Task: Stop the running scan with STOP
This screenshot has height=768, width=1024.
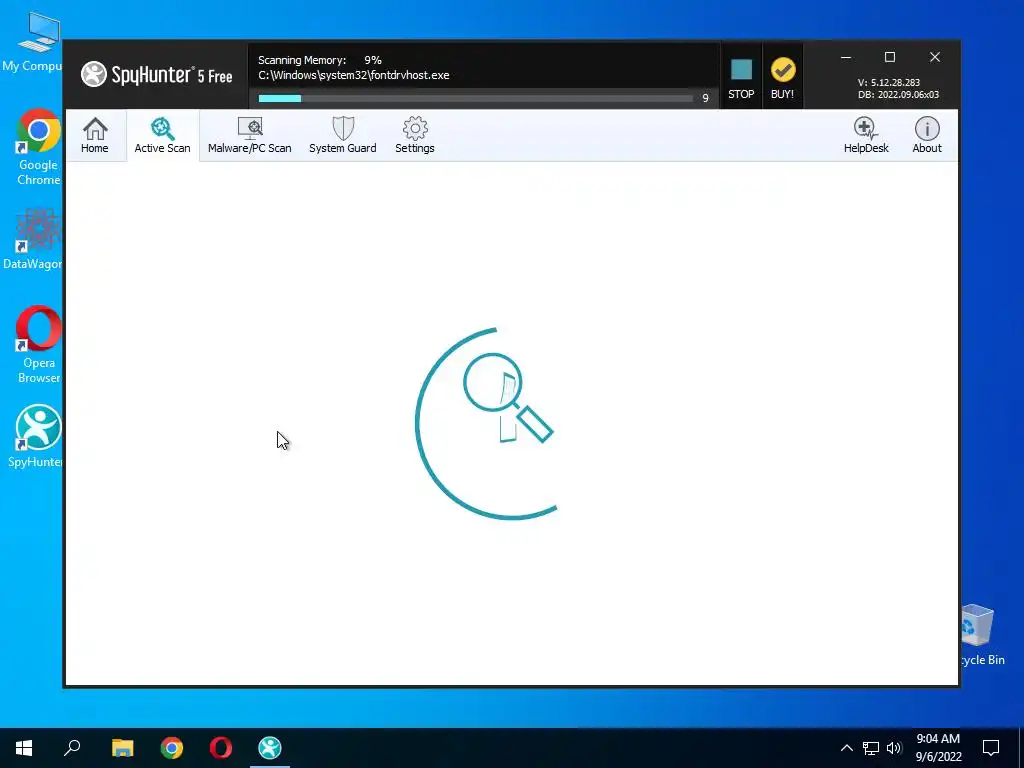Action: point(741,77)
